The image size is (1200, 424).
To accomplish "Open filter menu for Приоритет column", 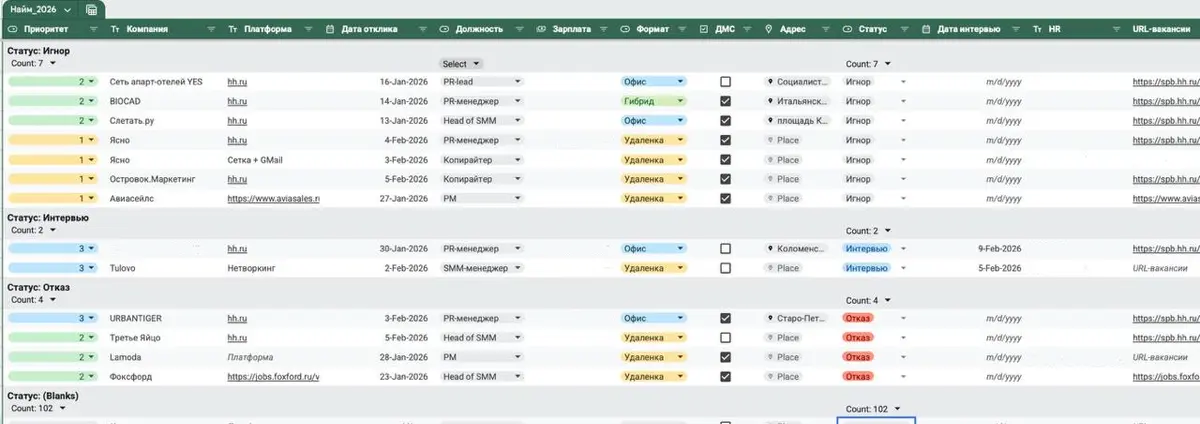I will (x=92, y=30).
